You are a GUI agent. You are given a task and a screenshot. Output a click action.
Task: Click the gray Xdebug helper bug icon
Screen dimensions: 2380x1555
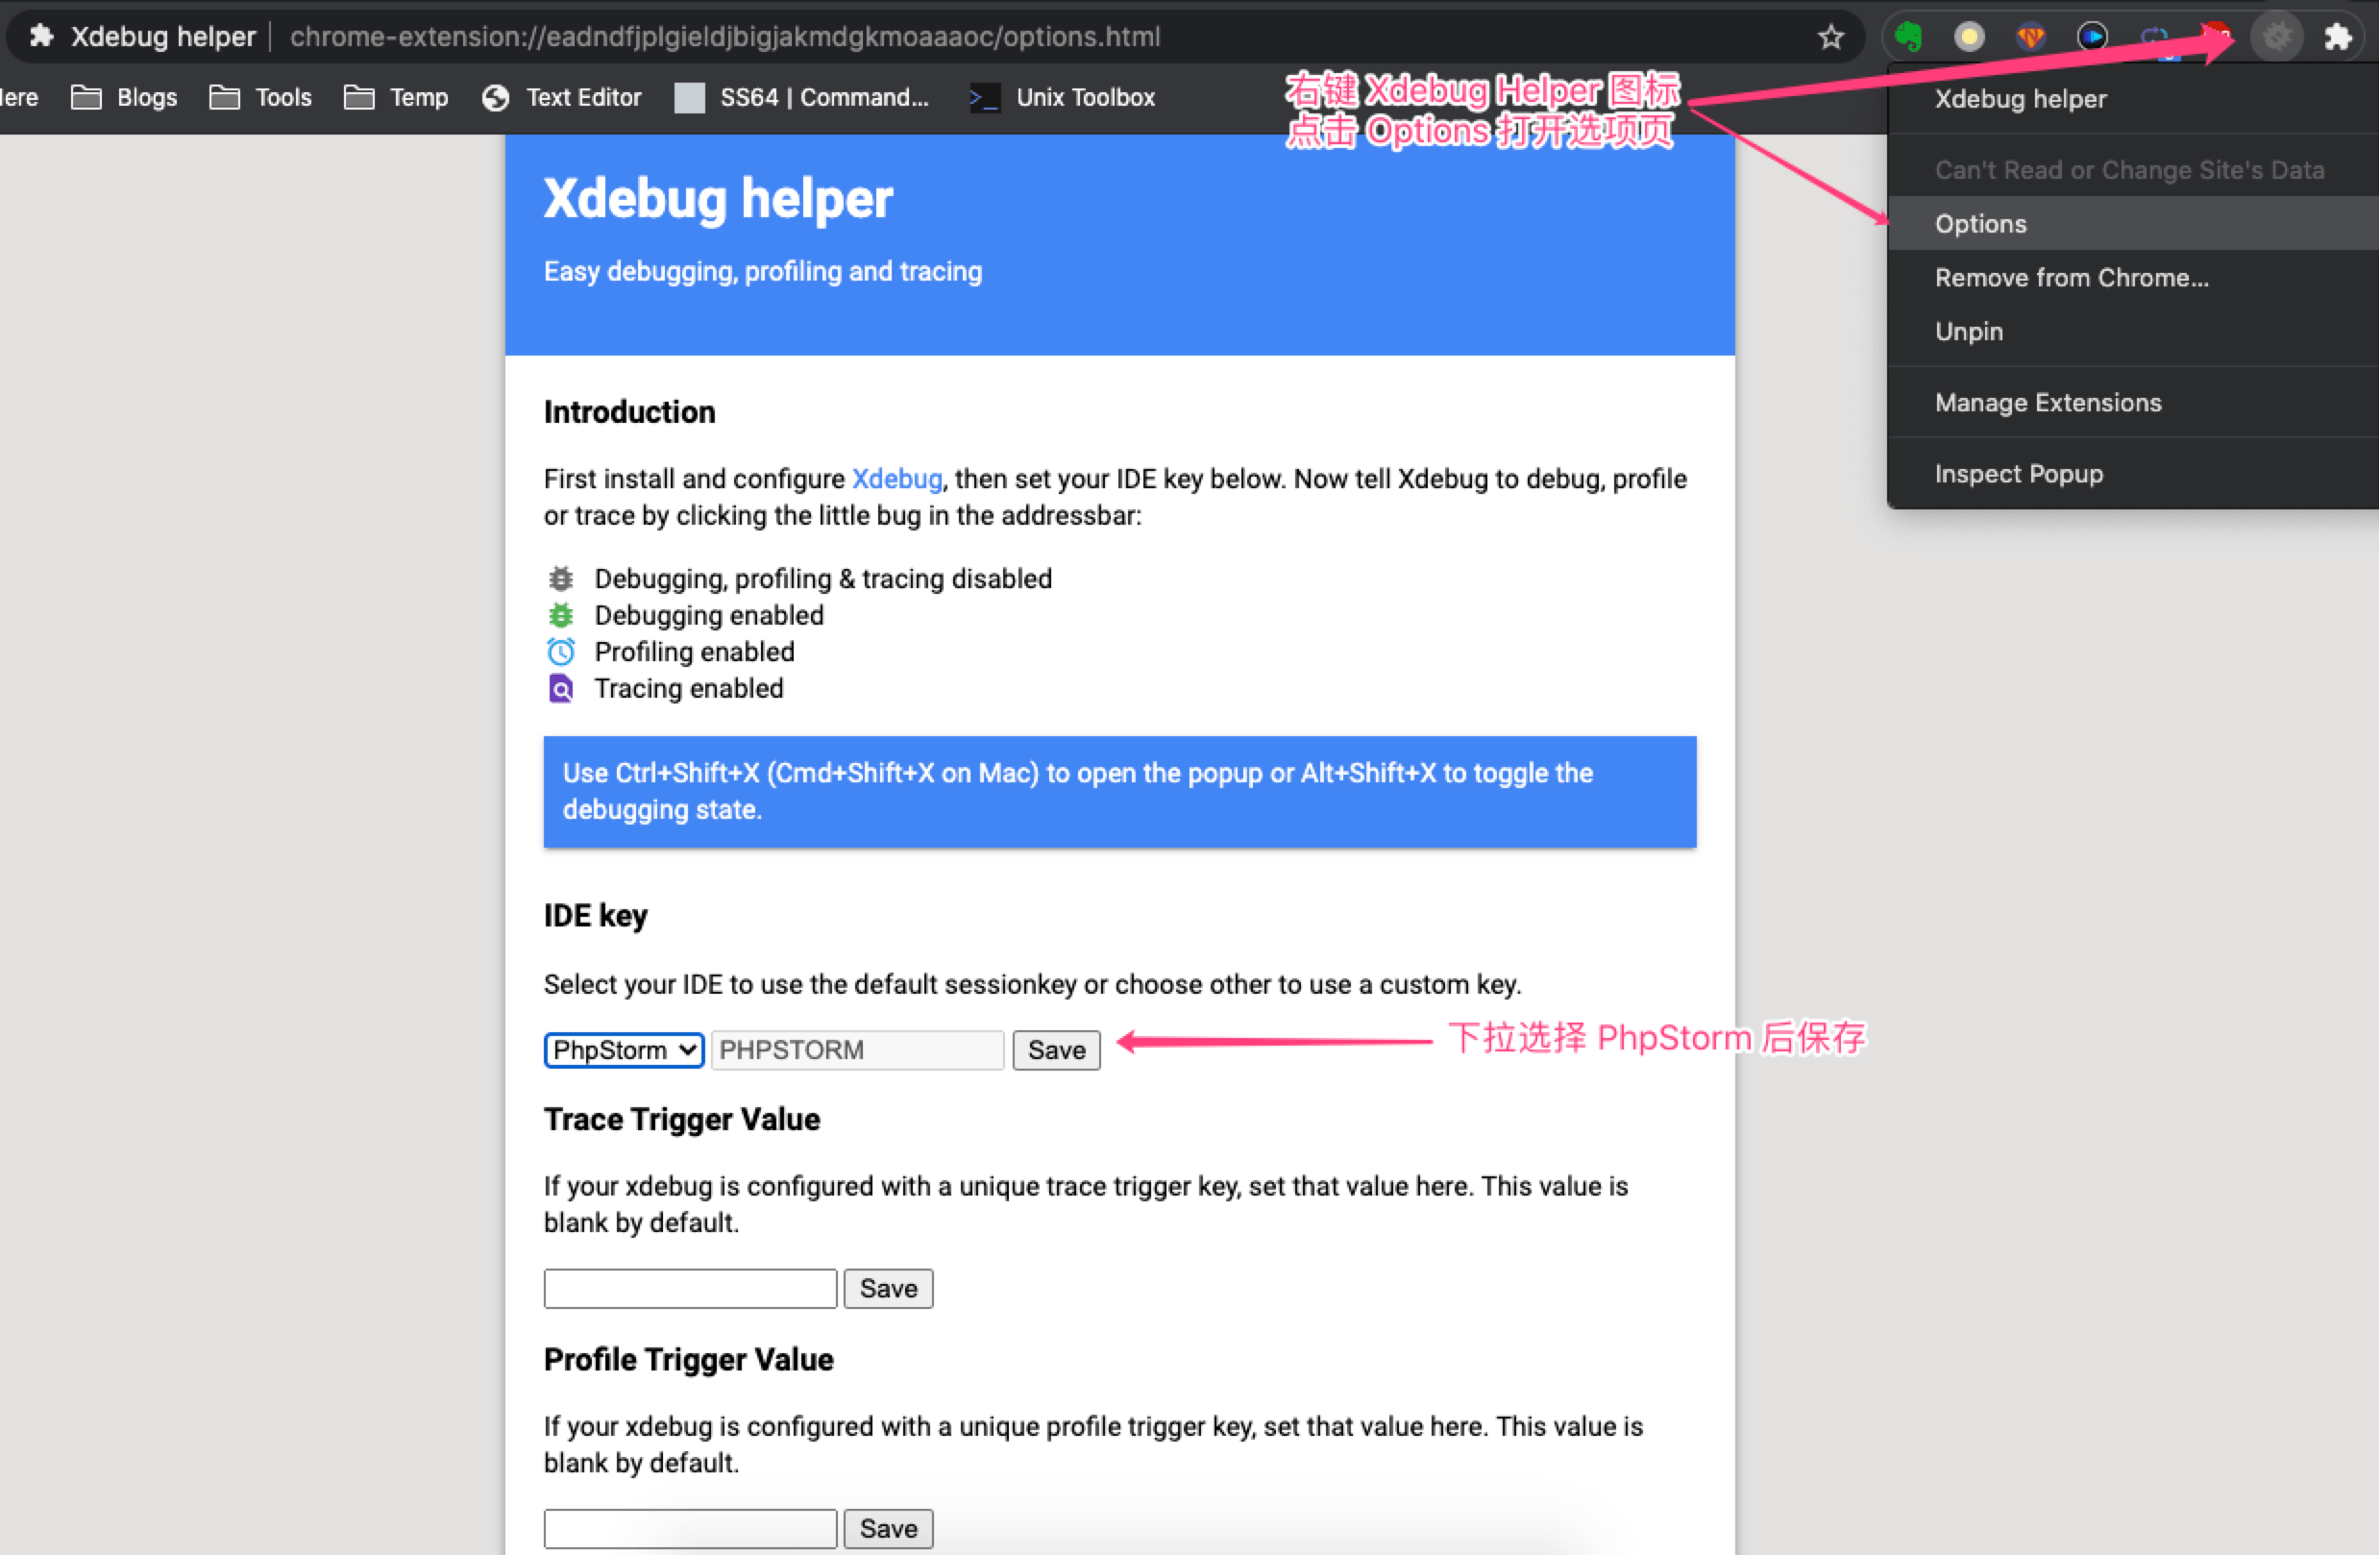click(x=2277, y=37)
